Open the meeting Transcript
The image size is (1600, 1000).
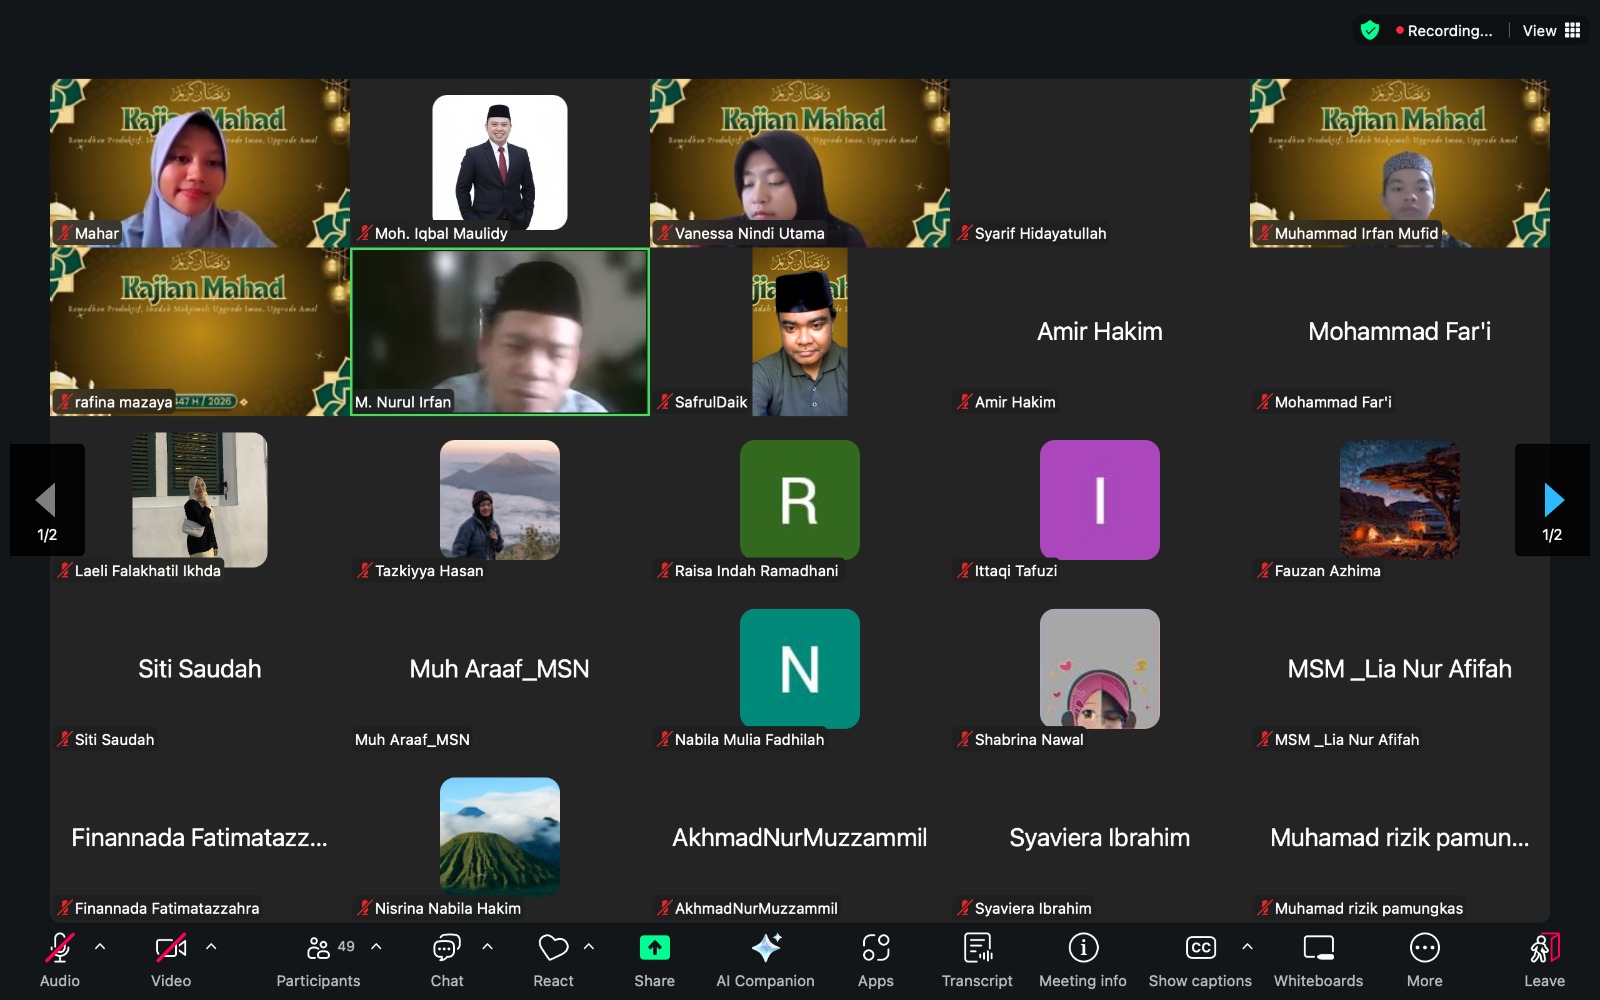pos(977,960)
